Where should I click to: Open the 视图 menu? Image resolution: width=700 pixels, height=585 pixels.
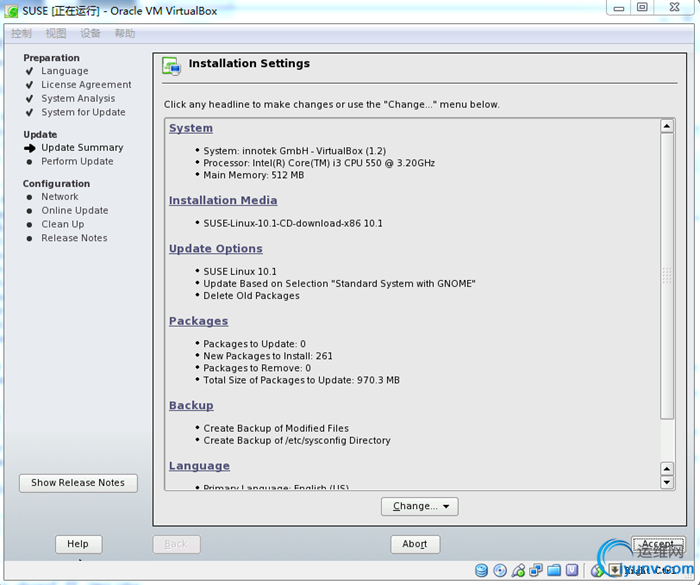pos(56,33)
